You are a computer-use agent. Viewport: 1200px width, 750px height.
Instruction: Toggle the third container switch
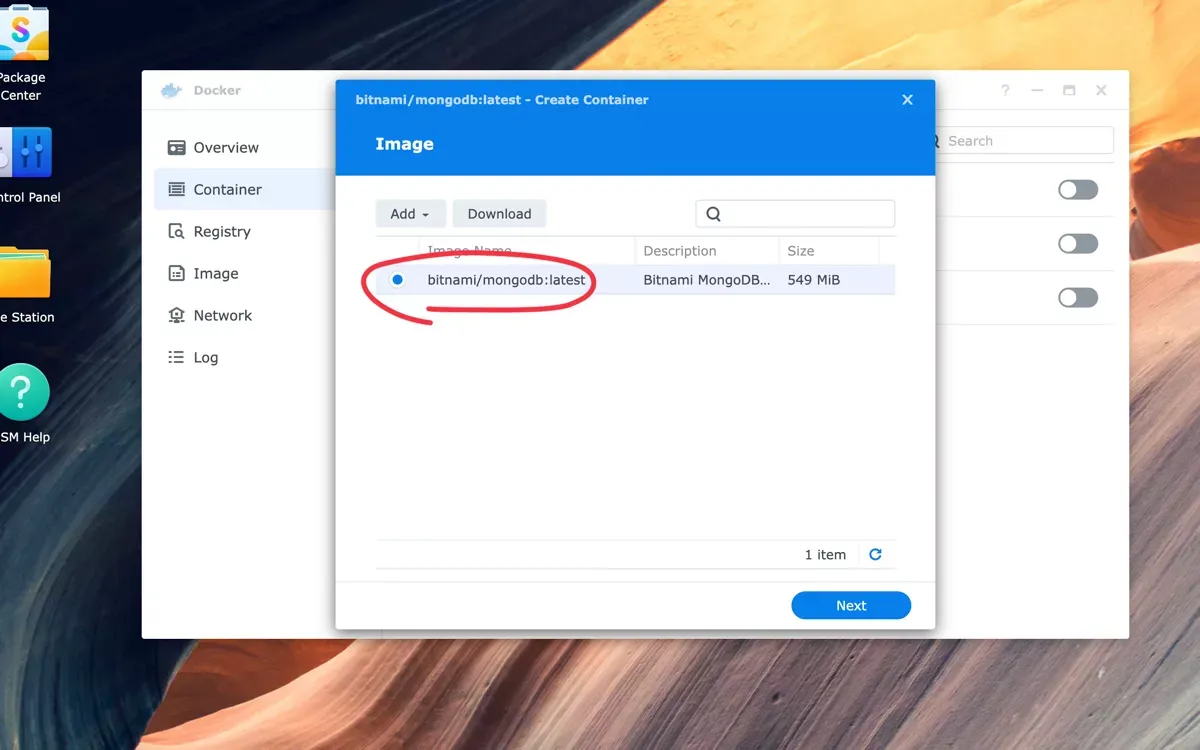(1078, 298)
